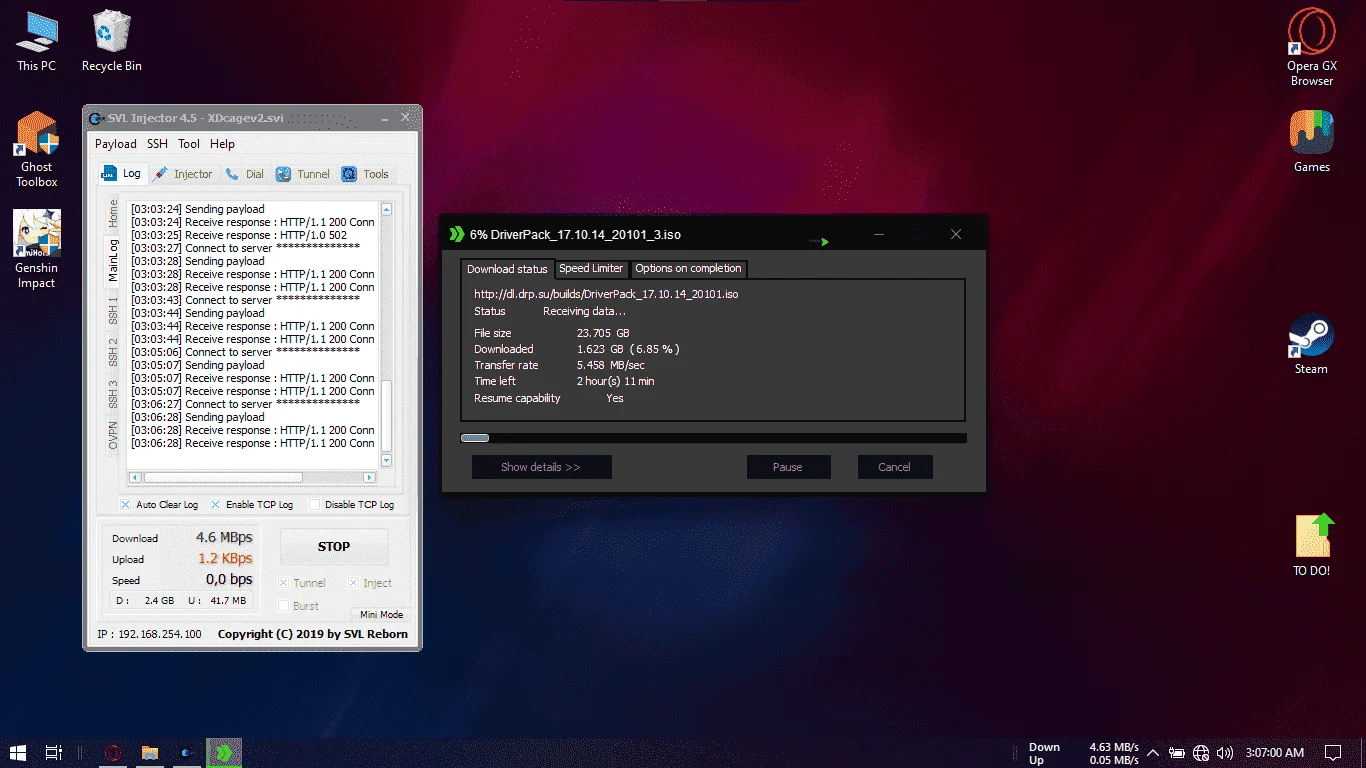
Task: Show hidden tray icons chevron
Action: pos(1153,752)
